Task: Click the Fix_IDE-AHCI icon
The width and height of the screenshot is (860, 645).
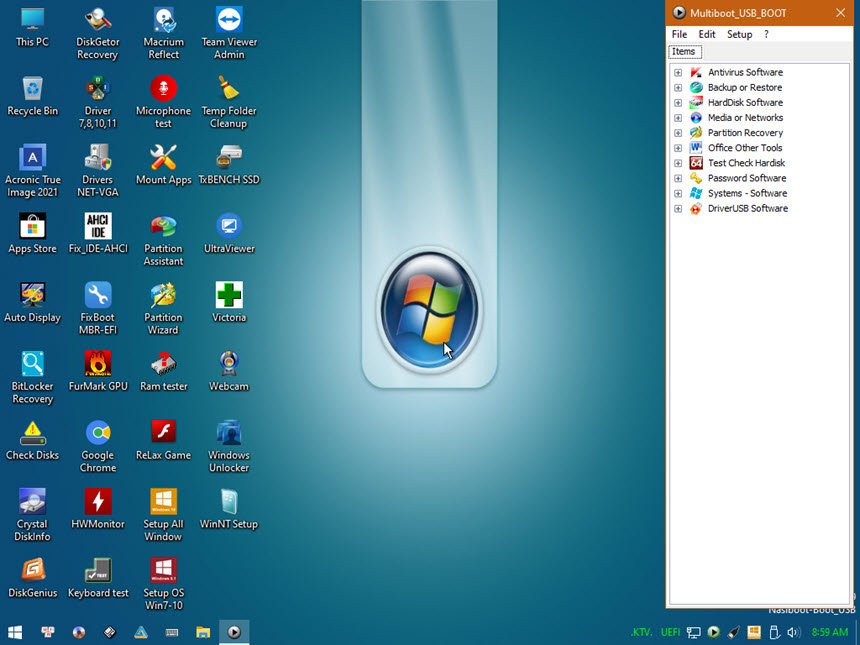Action: (x=98, y=234)
